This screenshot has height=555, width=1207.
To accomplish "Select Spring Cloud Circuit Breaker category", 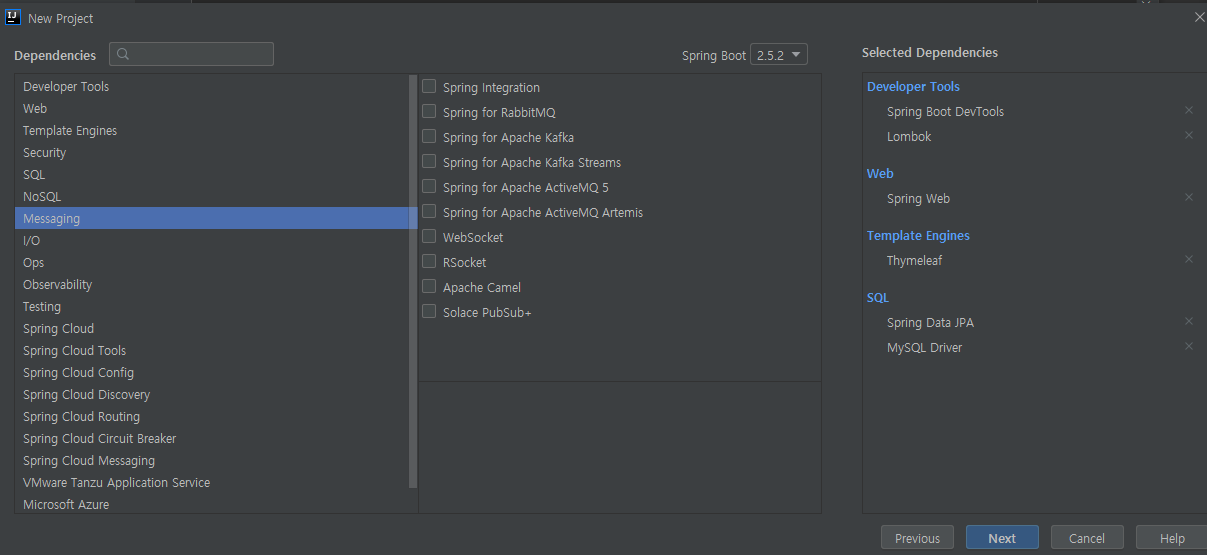I will tap(212, 439).
